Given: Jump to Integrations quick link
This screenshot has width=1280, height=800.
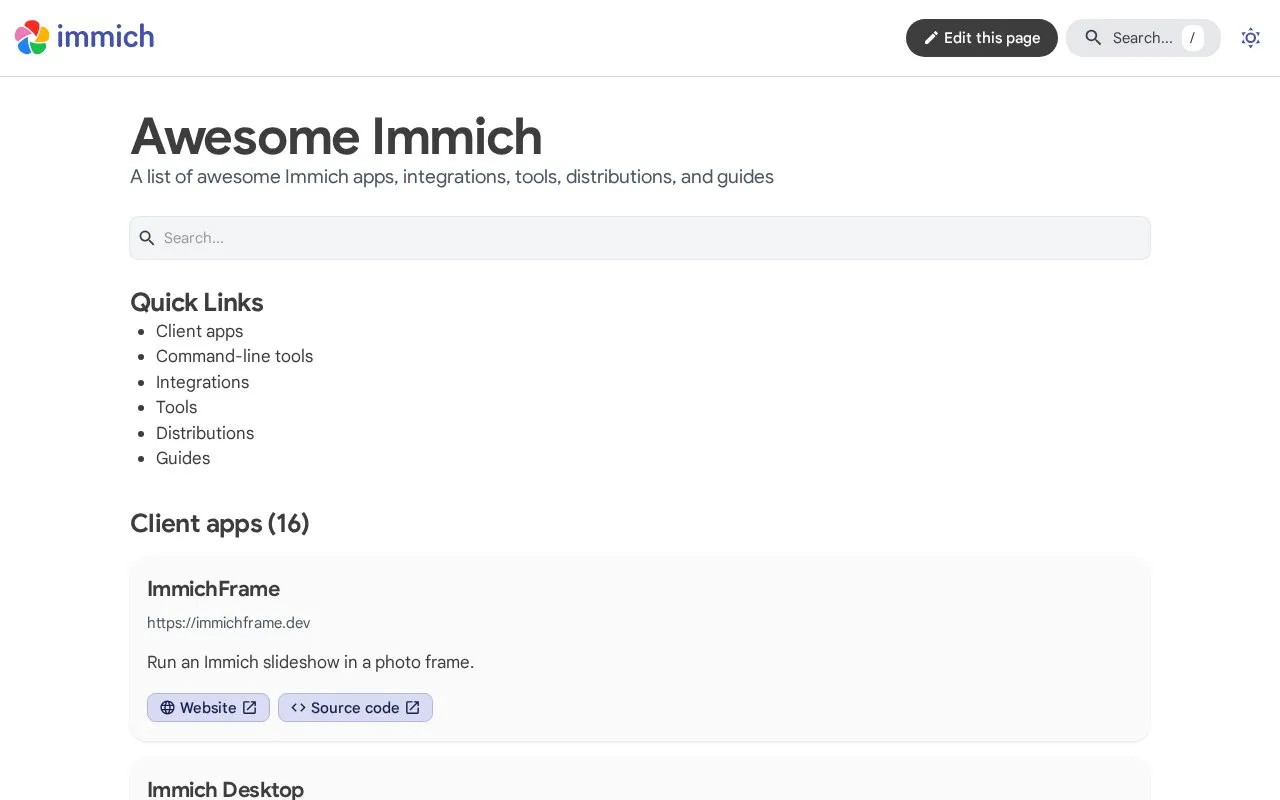Looking at the screenshot, I should pyautogui.click(x=202, y=382).
